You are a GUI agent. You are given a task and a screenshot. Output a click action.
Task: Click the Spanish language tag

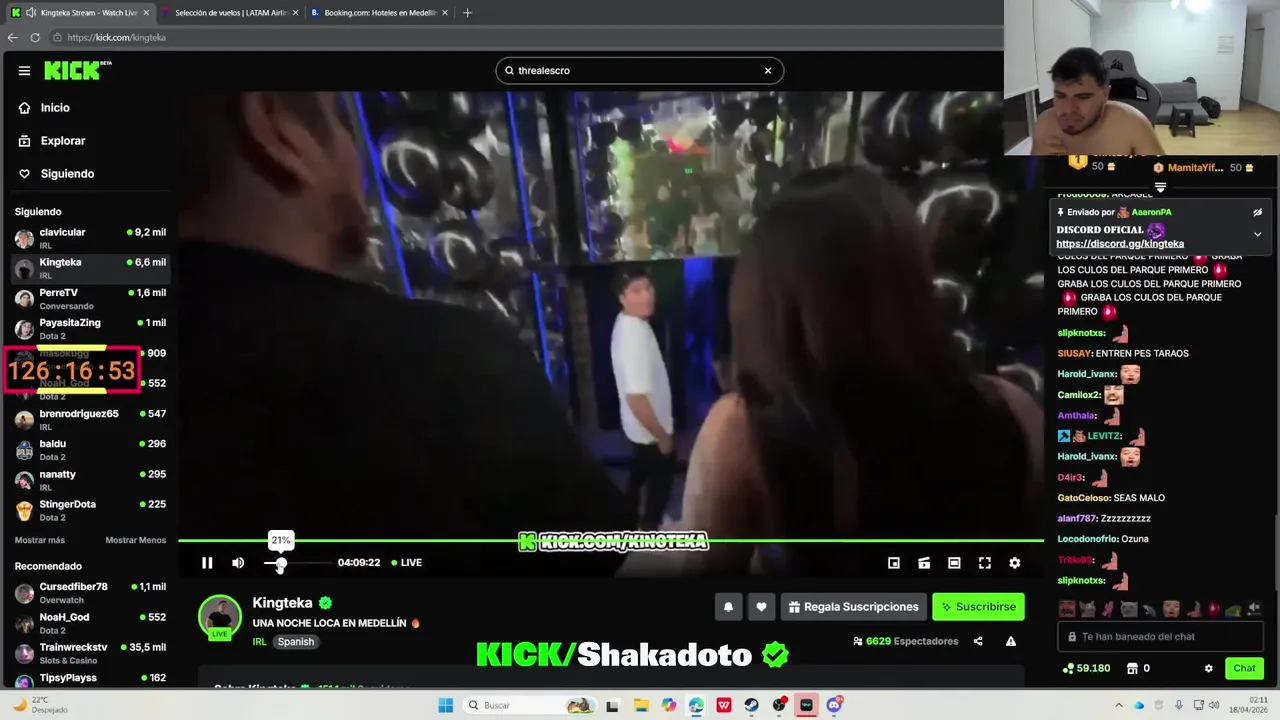pos(296,642)
